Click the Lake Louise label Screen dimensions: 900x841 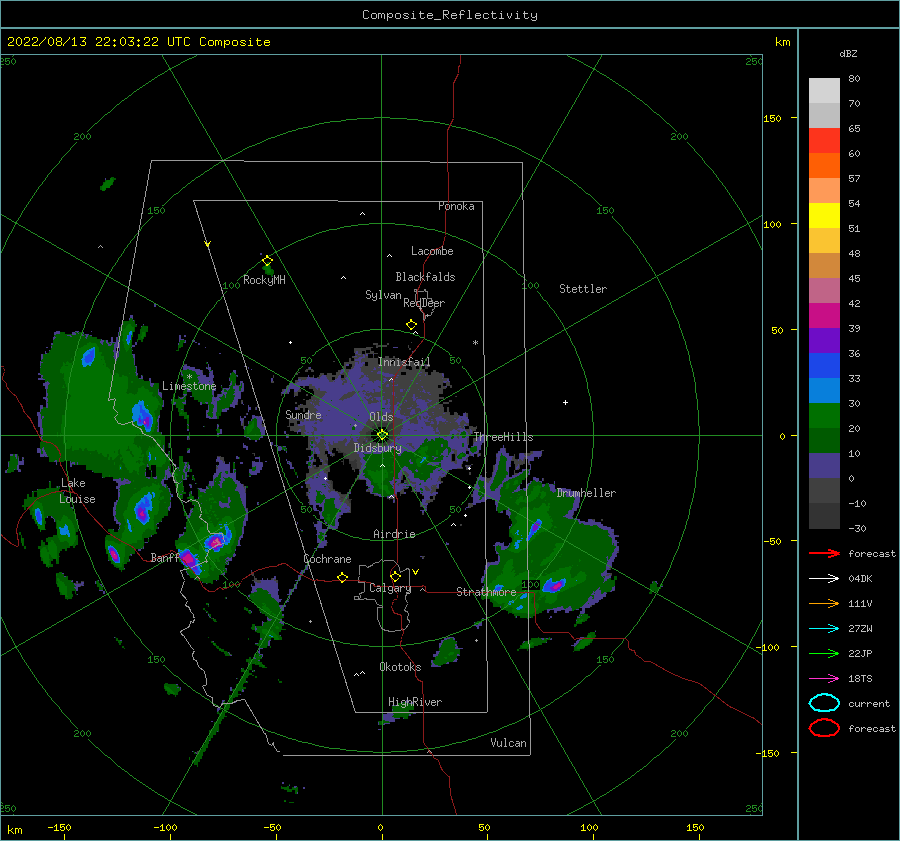pos(77,491)
